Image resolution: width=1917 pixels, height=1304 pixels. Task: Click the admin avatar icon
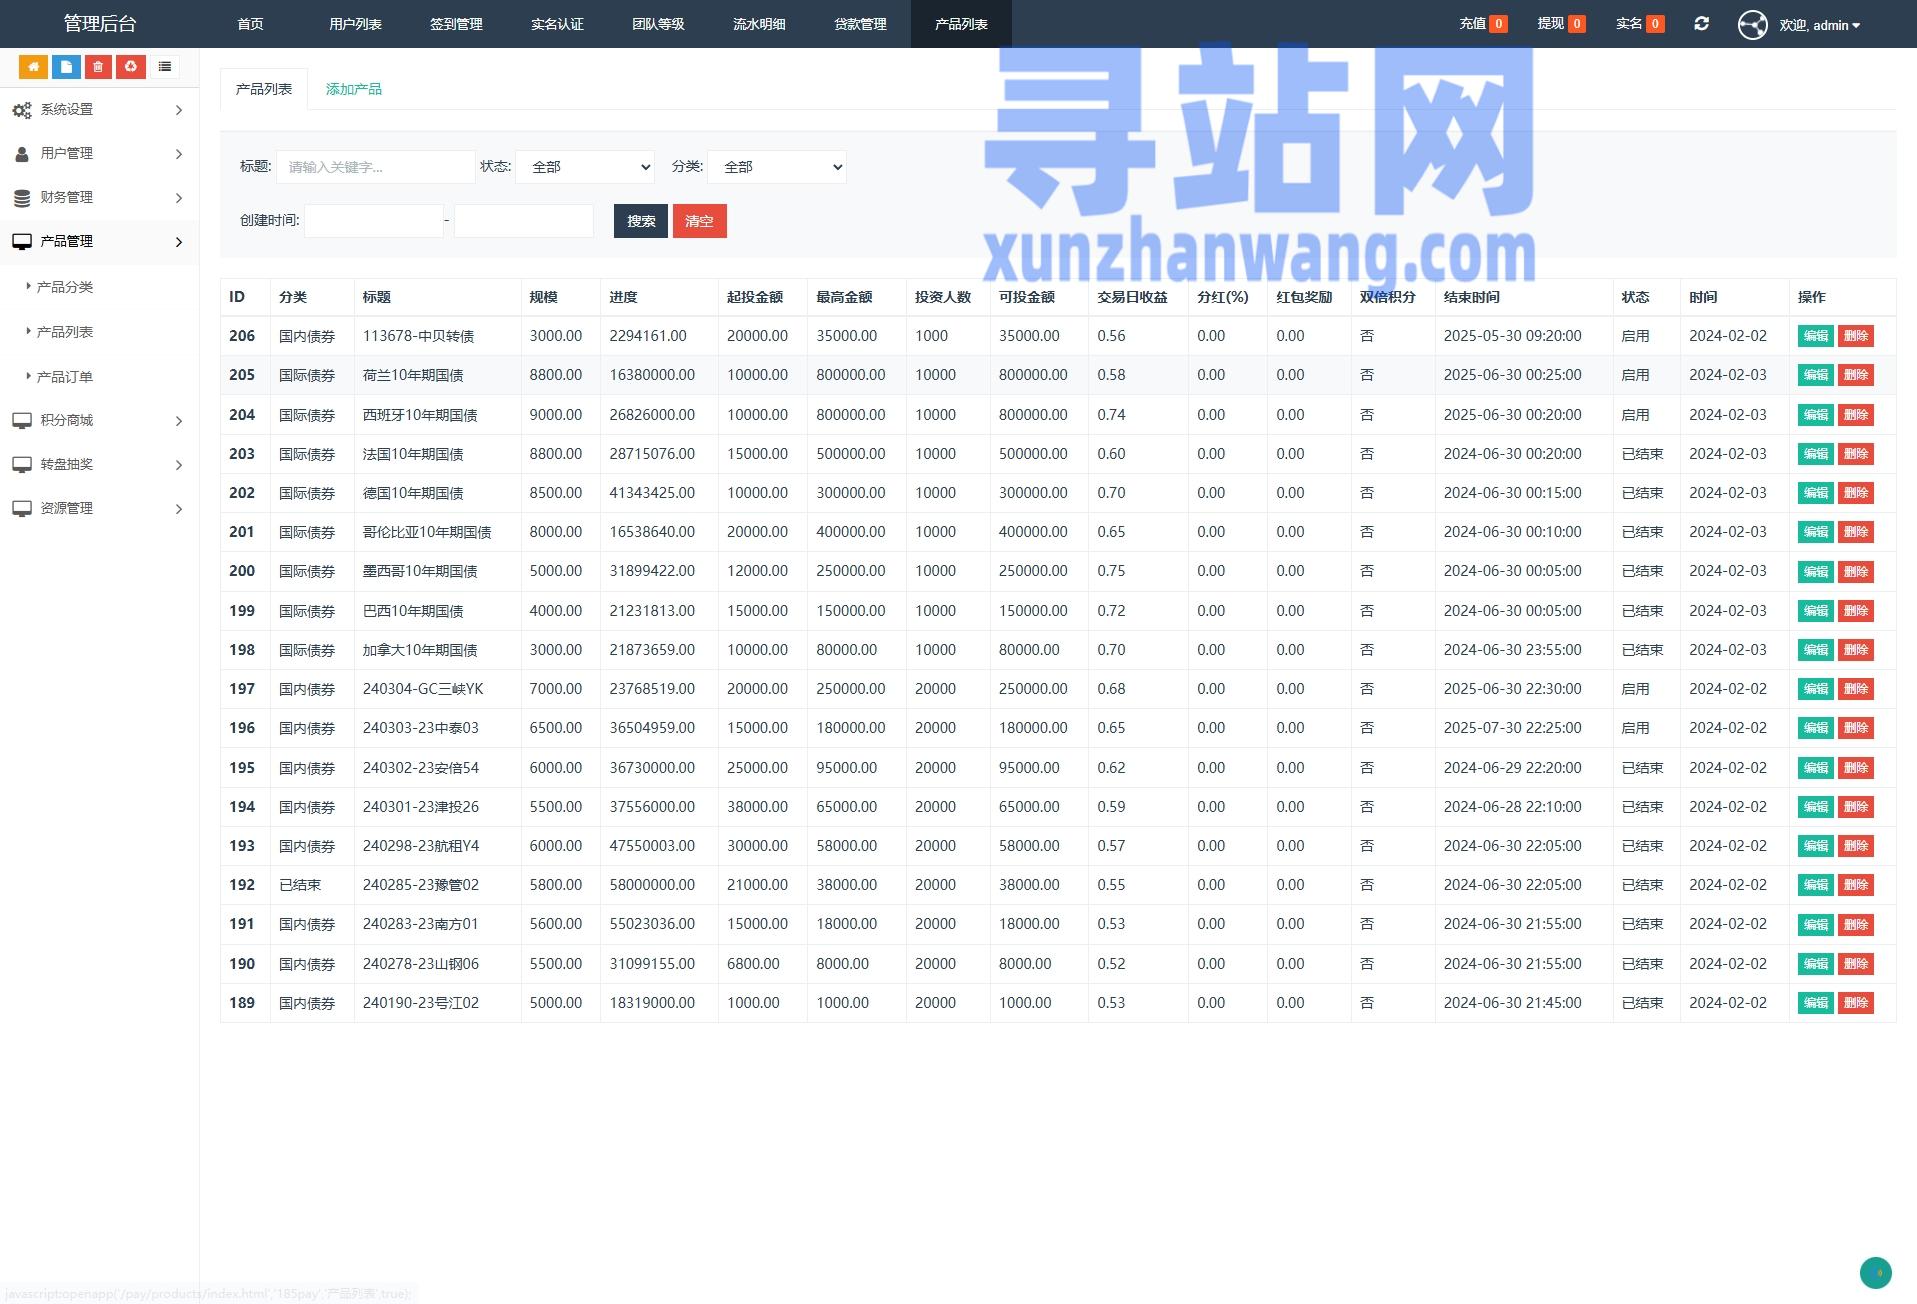pyautogui.click(x=1752, y=24)
